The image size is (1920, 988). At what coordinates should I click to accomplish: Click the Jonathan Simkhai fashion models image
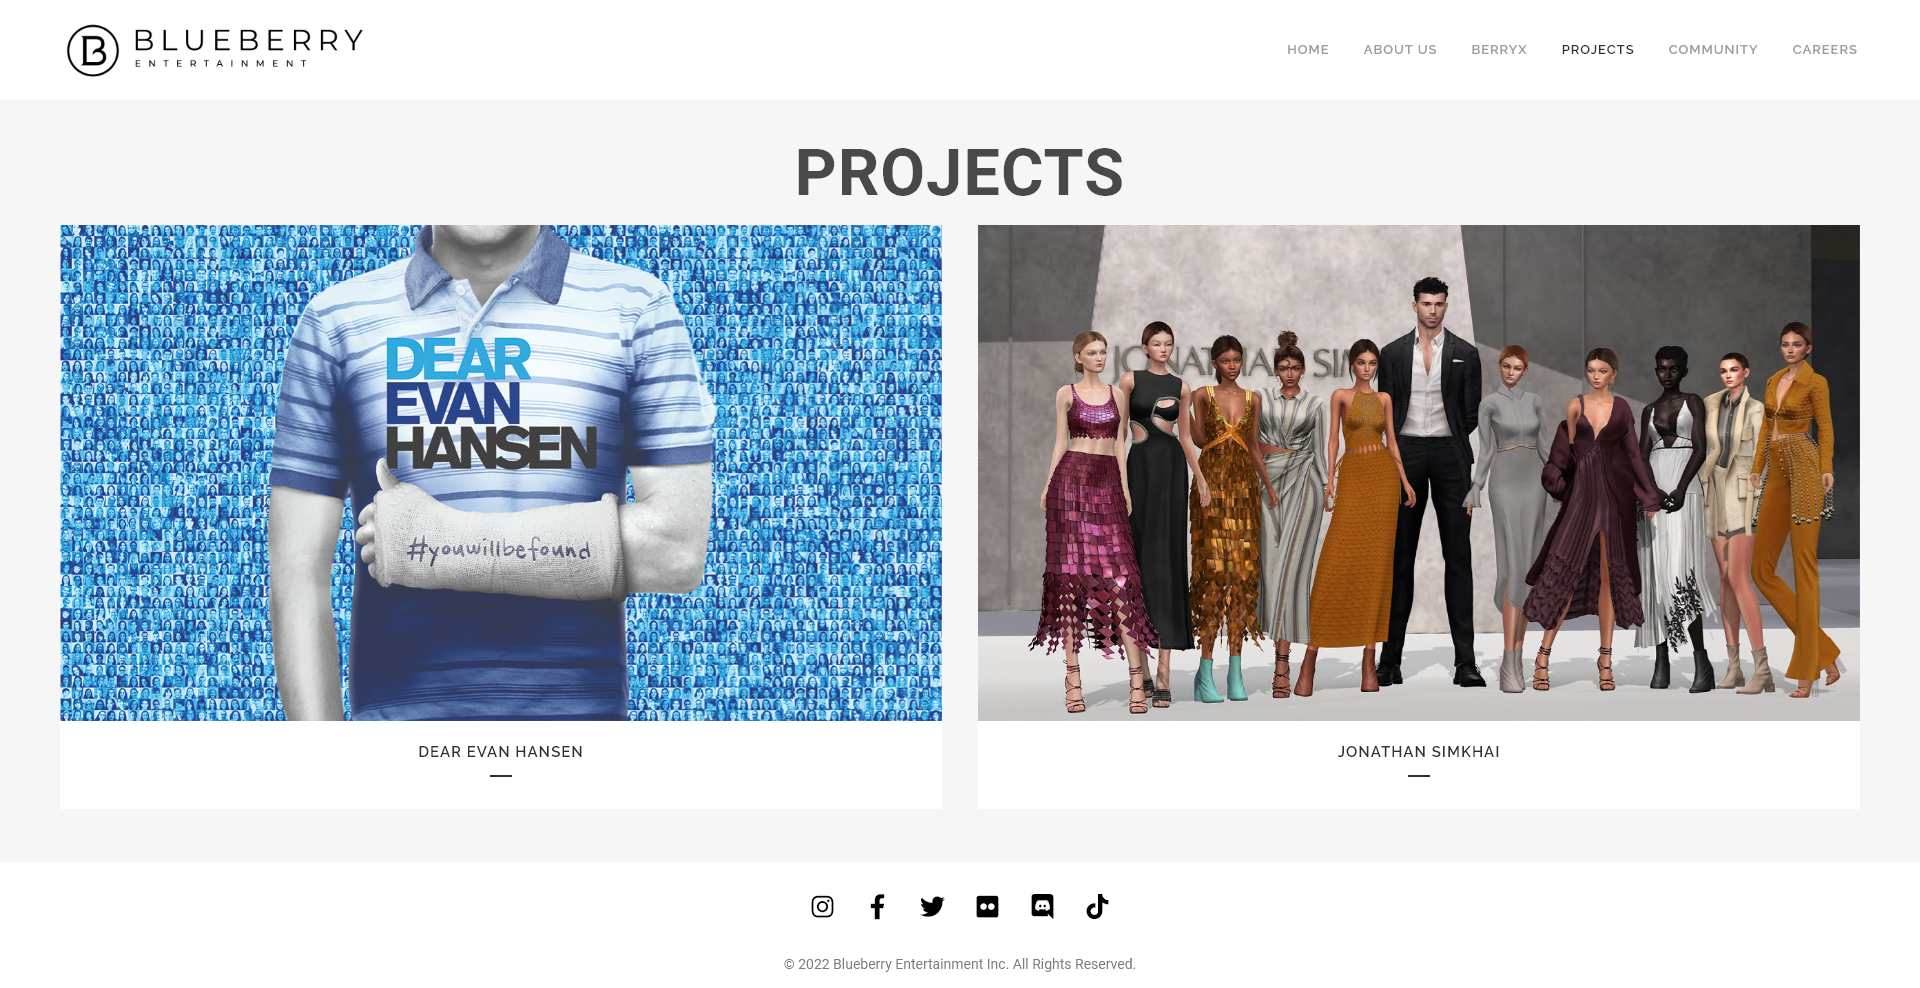coord(1419,473)
